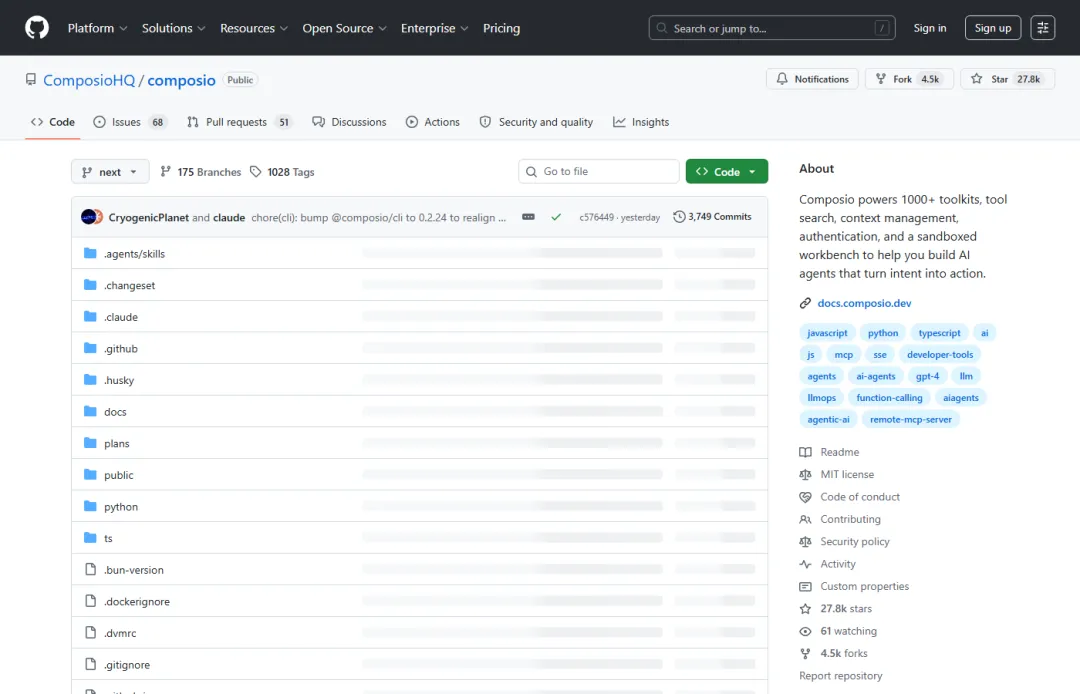Open the latest commit message link
Viewport: 1080px width, 694px height.
click(x=378, y=218)
